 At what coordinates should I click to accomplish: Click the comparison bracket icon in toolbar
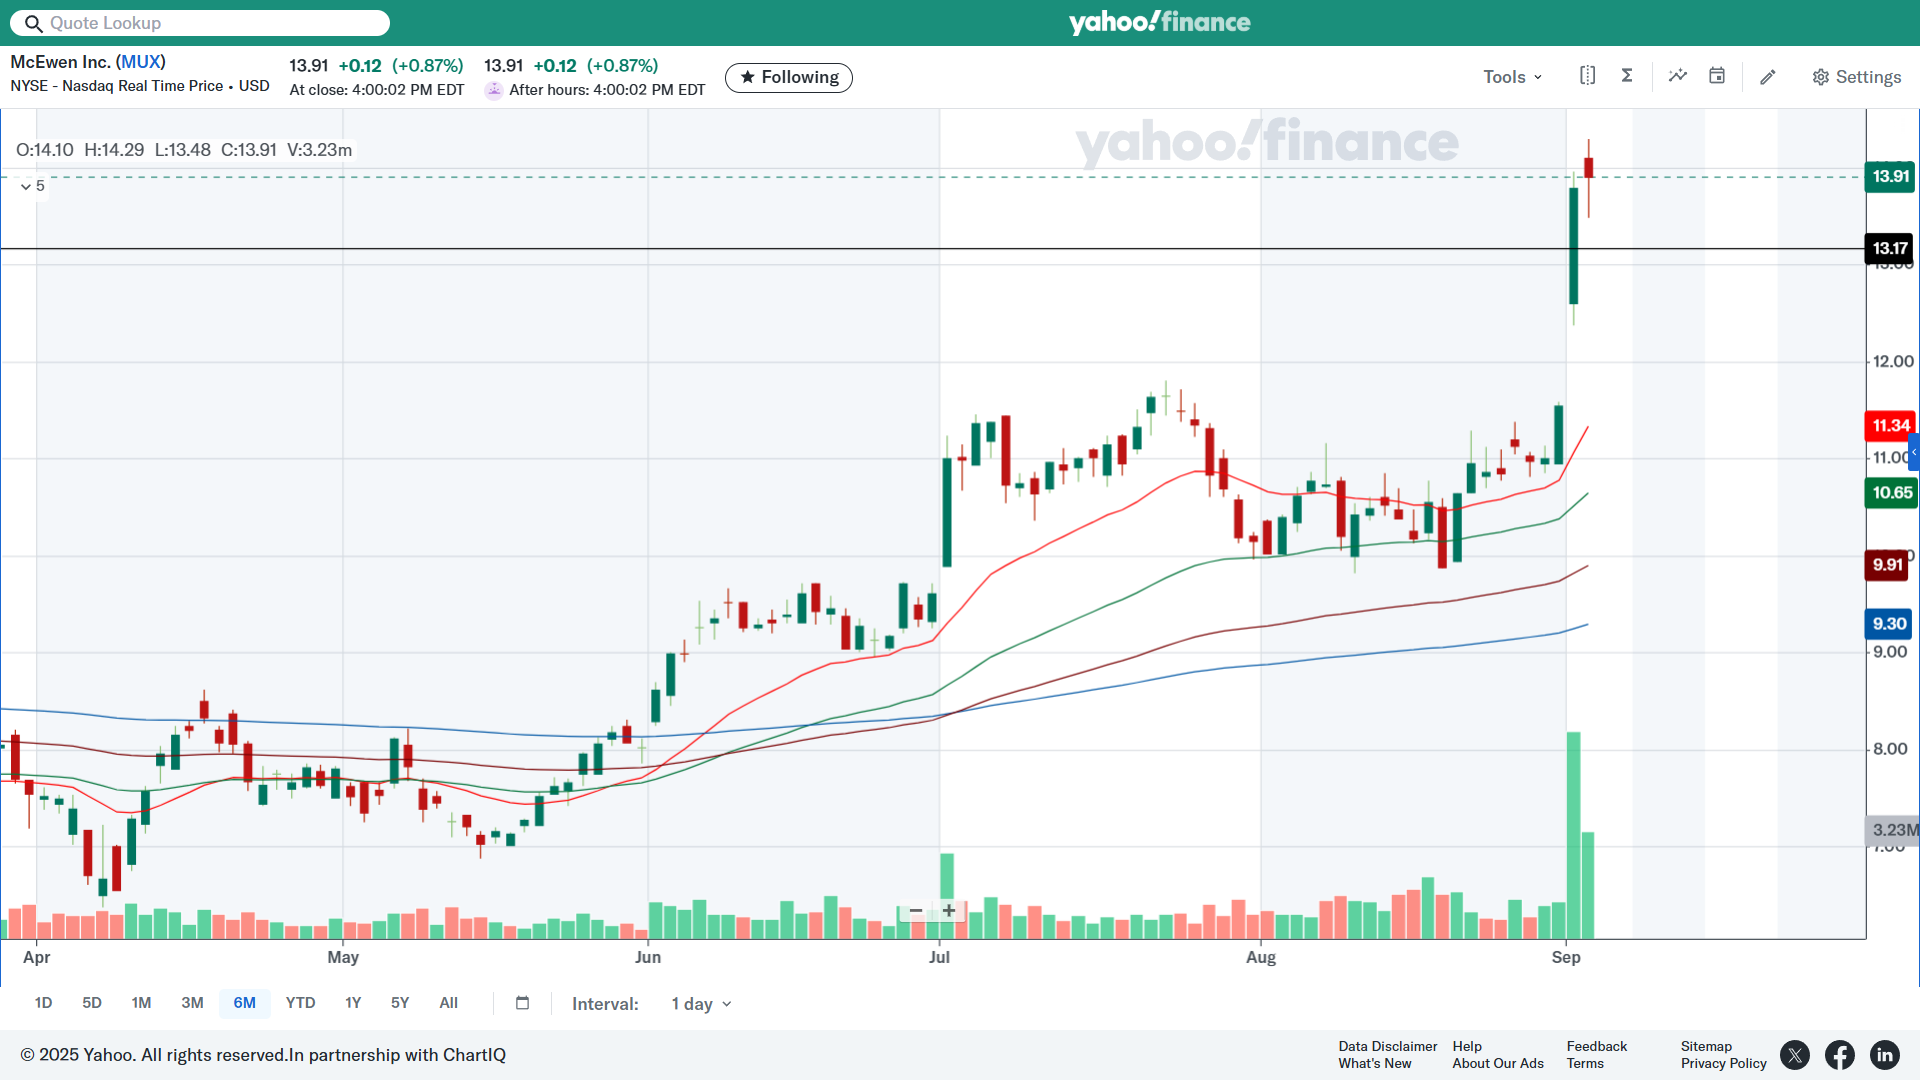tap(1587, 76)
